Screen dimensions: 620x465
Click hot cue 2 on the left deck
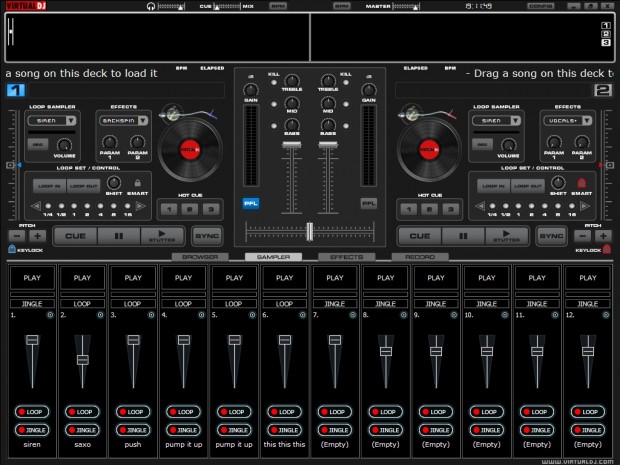coord(190,209)
